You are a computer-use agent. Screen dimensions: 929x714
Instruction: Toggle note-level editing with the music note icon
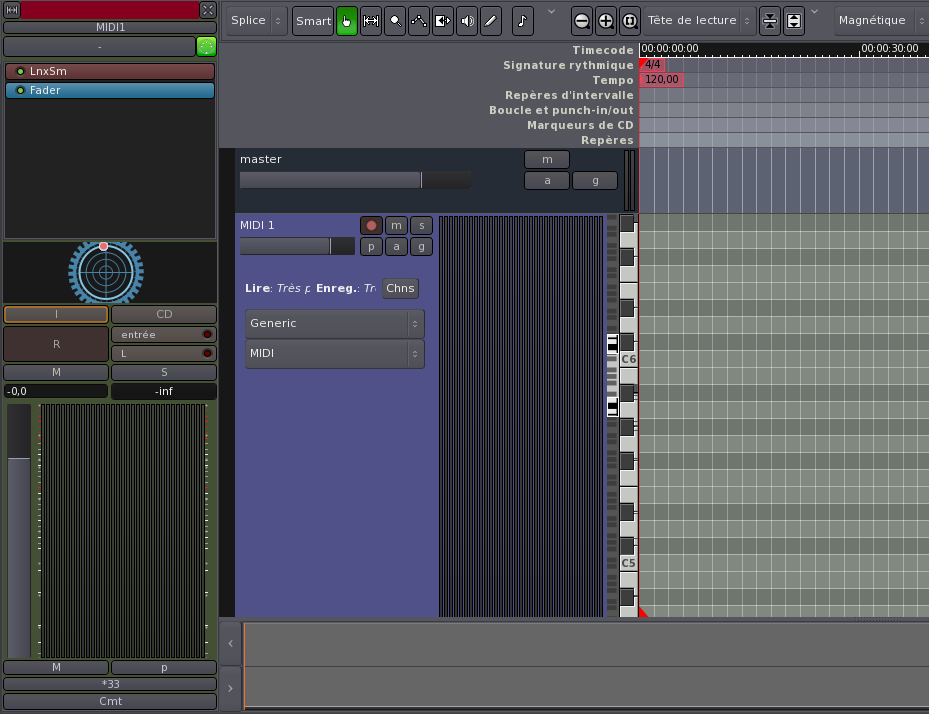click(523, 21)
